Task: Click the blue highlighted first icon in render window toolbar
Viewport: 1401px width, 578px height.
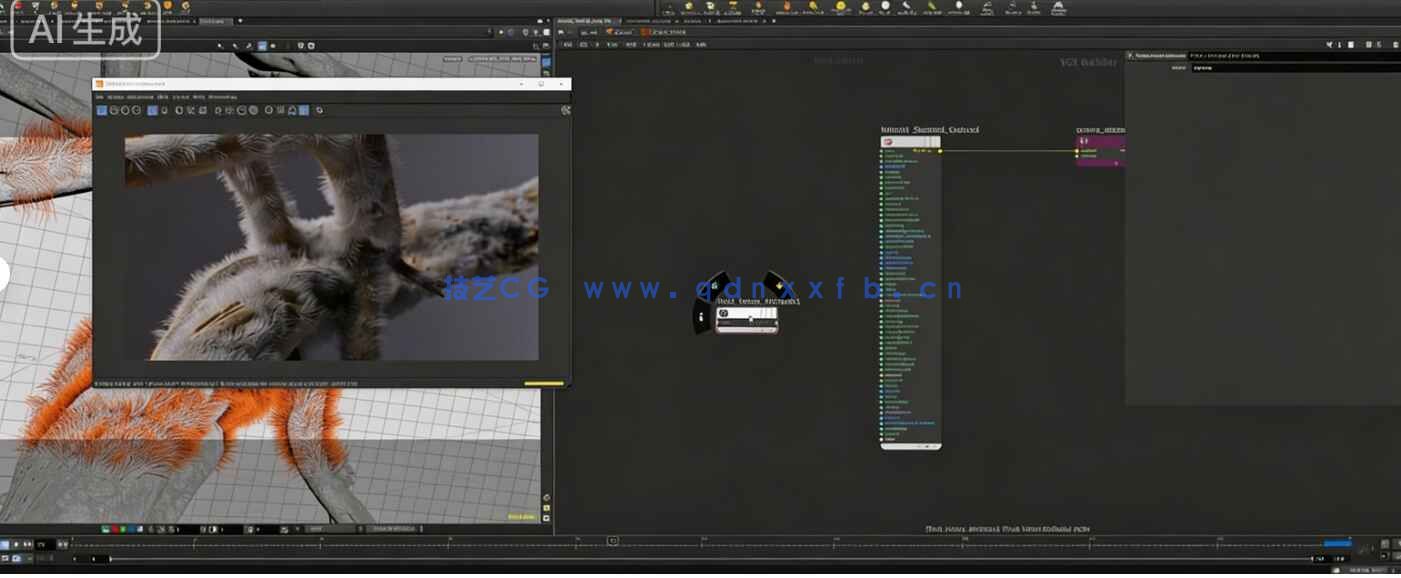Action: (x=102, y=110)
